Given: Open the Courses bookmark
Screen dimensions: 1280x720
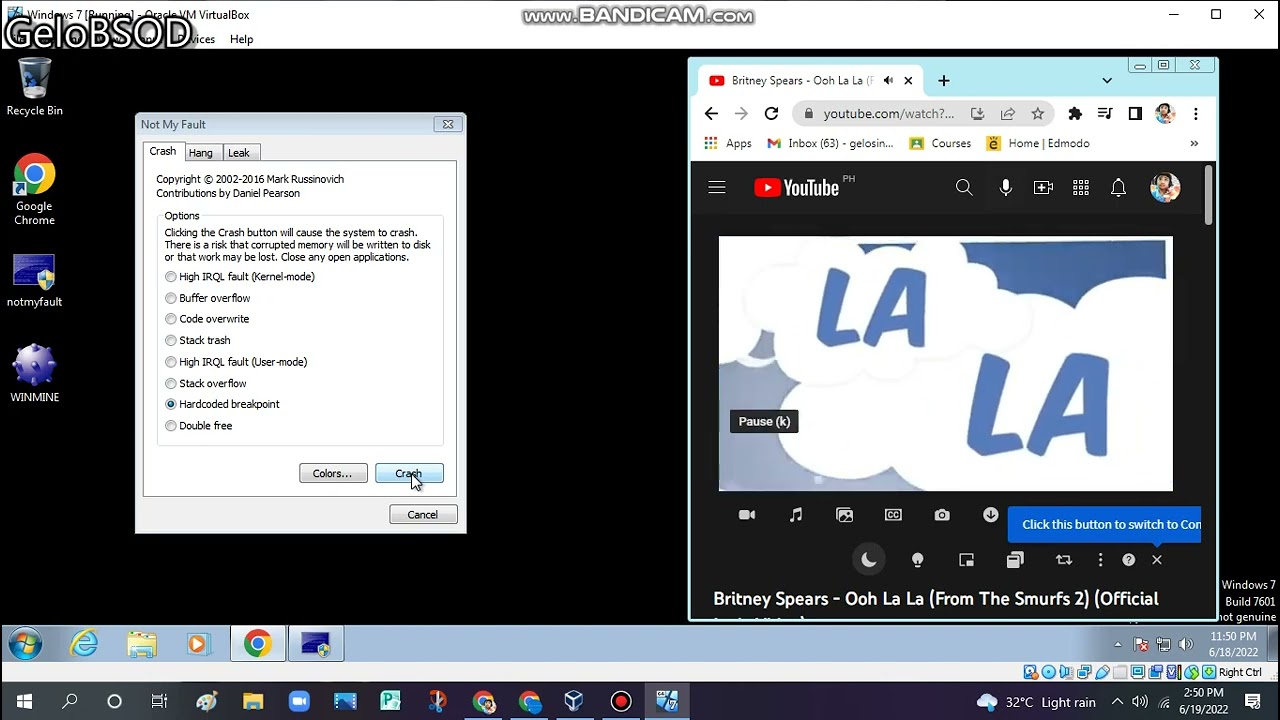Looking at the screenshot, I should (x=940, y=143).
